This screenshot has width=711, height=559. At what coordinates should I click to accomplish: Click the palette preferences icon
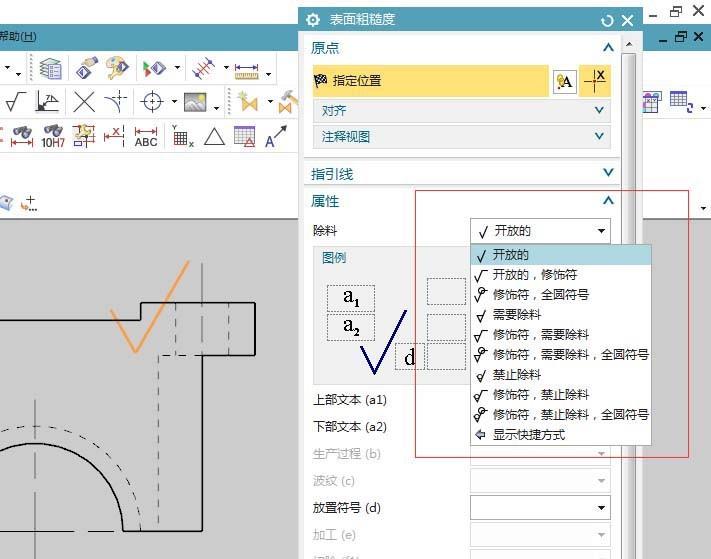(x=117, y=68)
